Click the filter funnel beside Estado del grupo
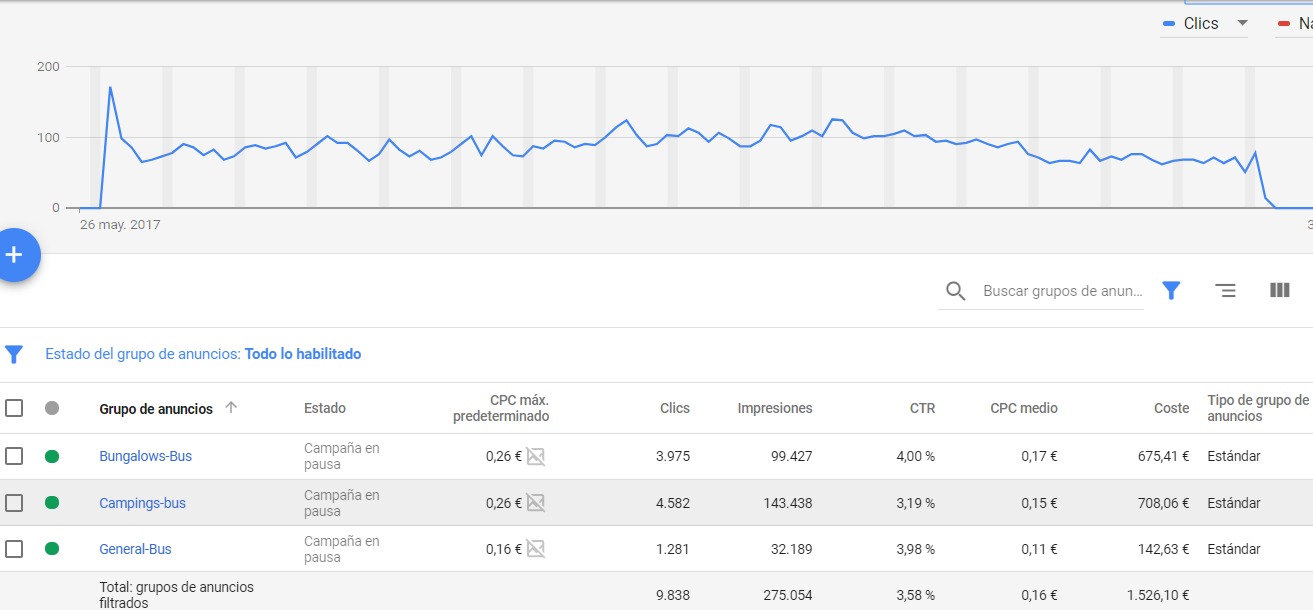The width and height of the screenshot is (1313, 610). coord(14,354)
